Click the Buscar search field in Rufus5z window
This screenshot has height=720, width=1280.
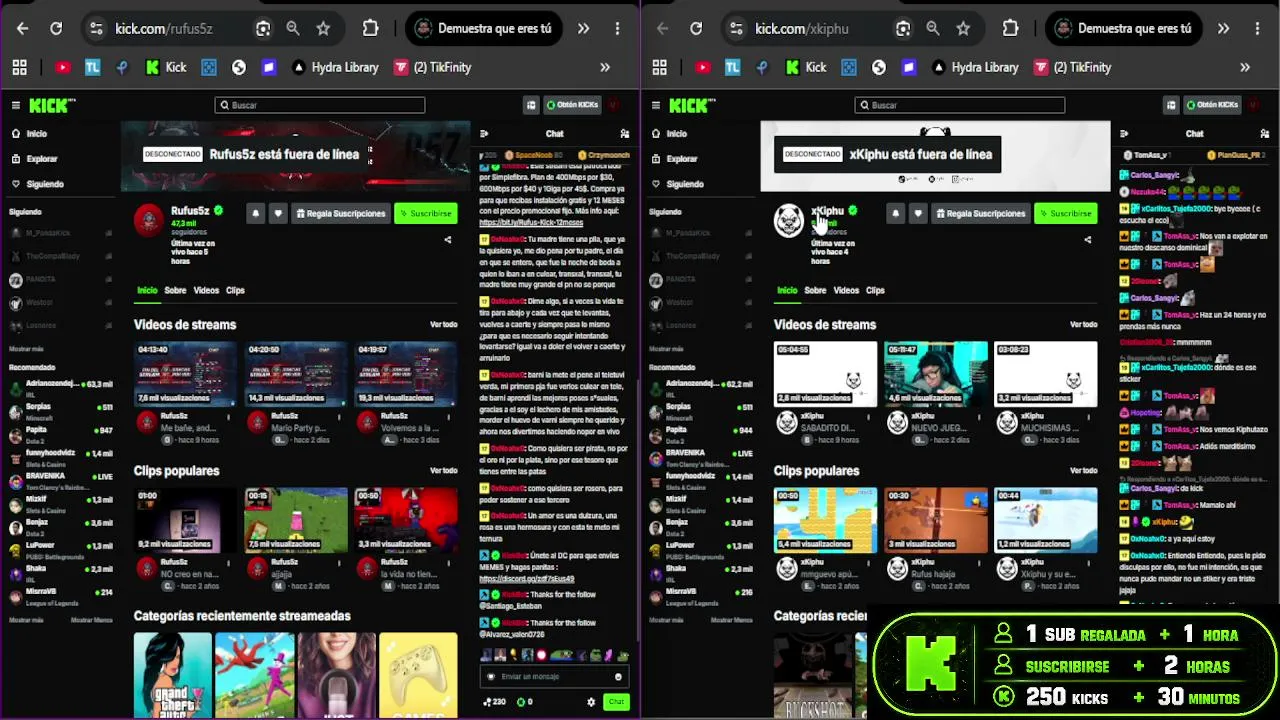coord(320,105)
